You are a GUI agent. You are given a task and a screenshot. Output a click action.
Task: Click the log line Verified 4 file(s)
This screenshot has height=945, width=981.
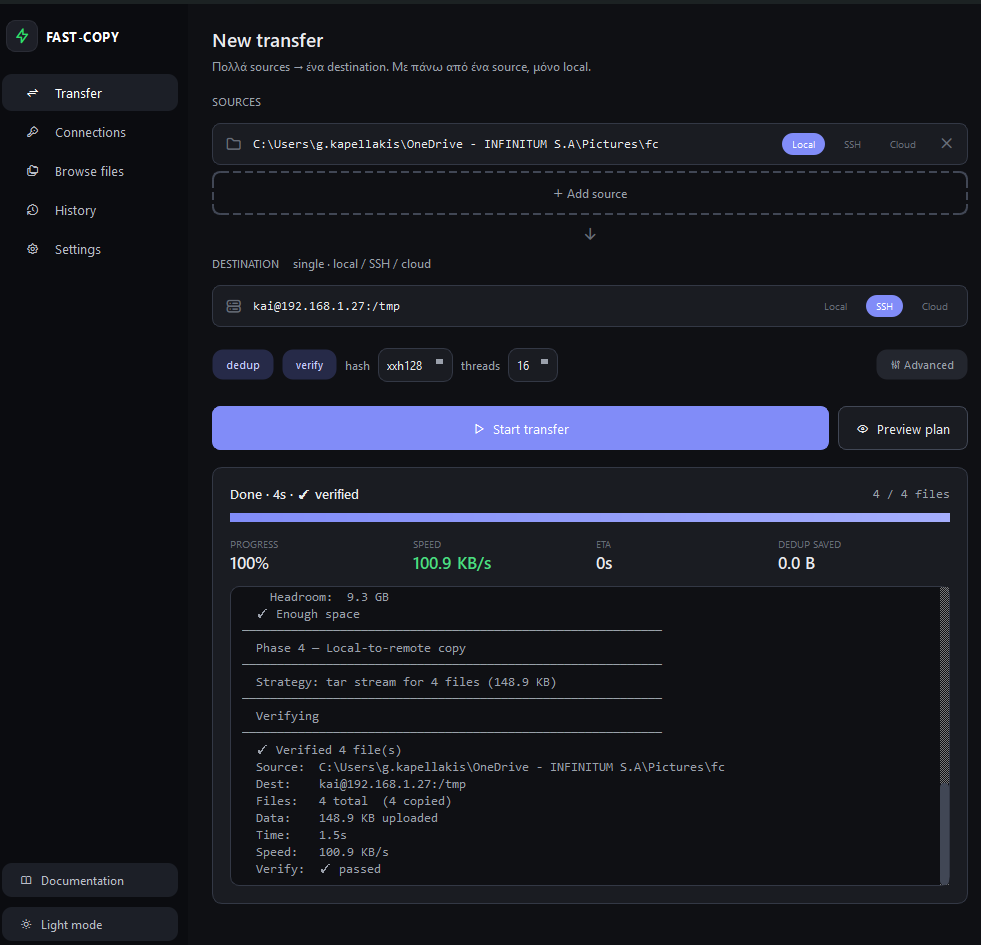coord(328,749)
